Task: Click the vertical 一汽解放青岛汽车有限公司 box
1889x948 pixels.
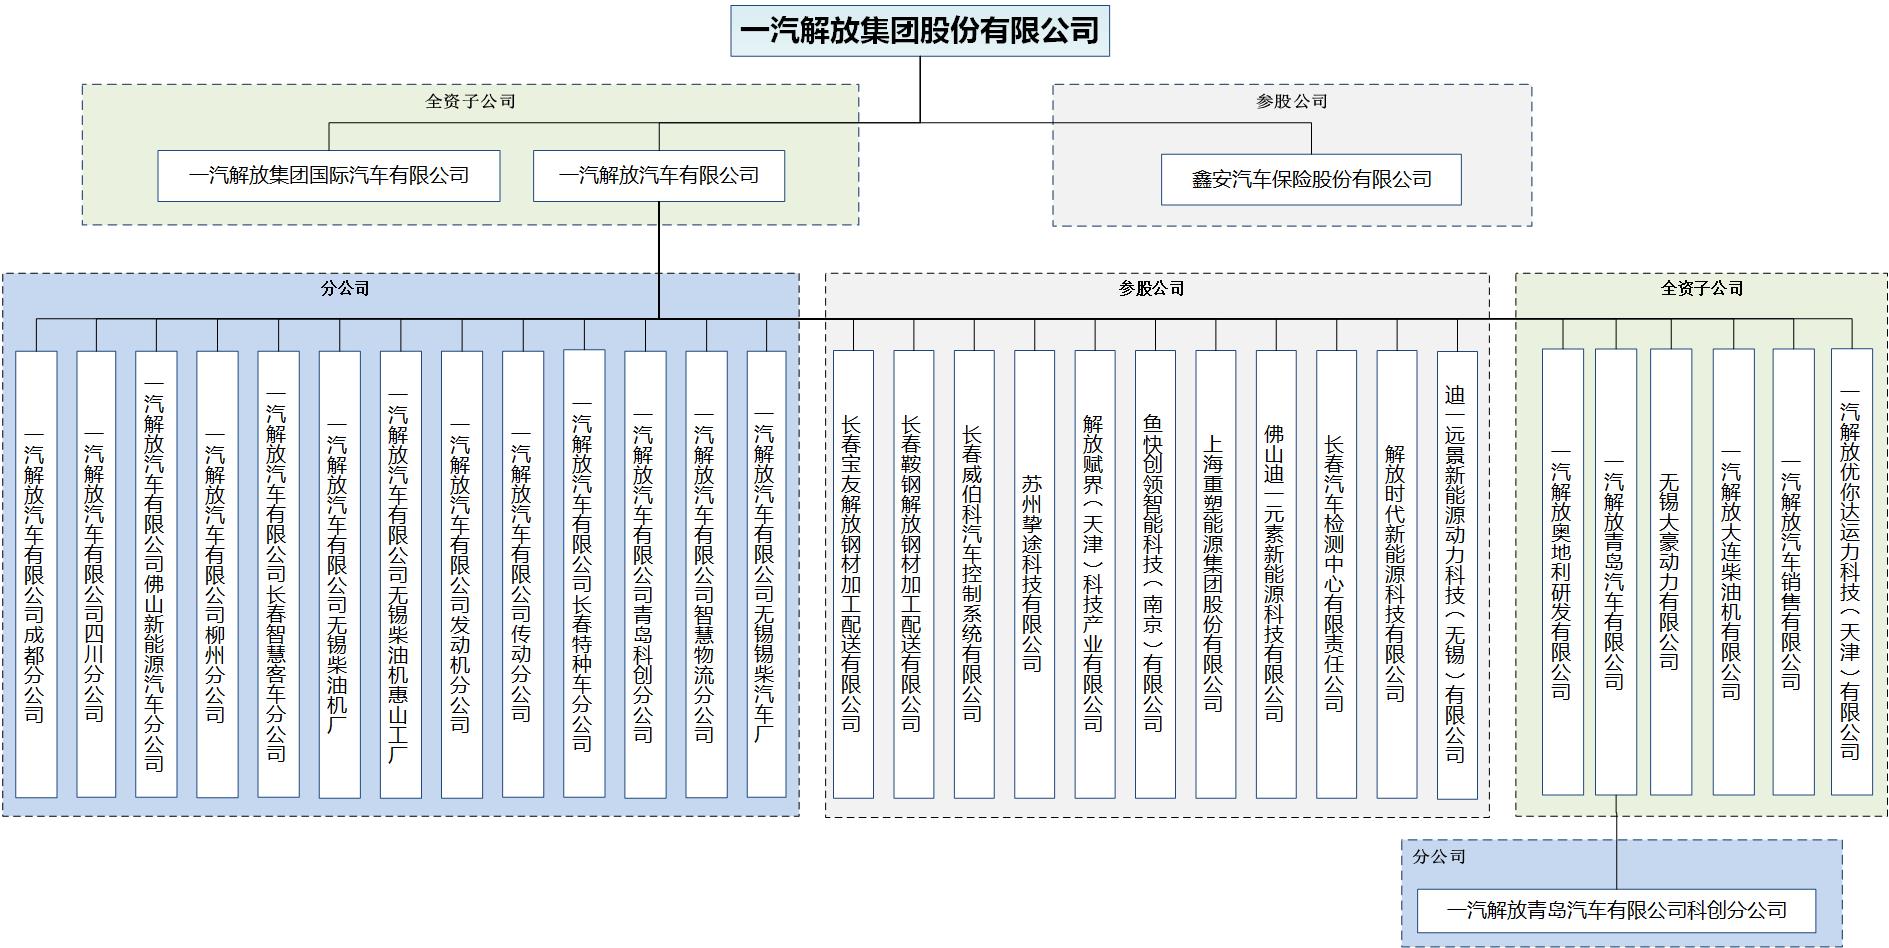Action: pyautogui.click(x=1616, y=572)
